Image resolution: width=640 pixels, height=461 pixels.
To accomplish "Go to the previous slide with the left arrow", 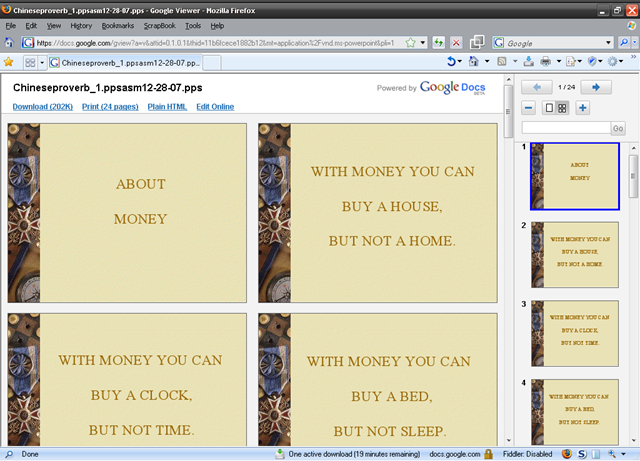I will [537, 87].
